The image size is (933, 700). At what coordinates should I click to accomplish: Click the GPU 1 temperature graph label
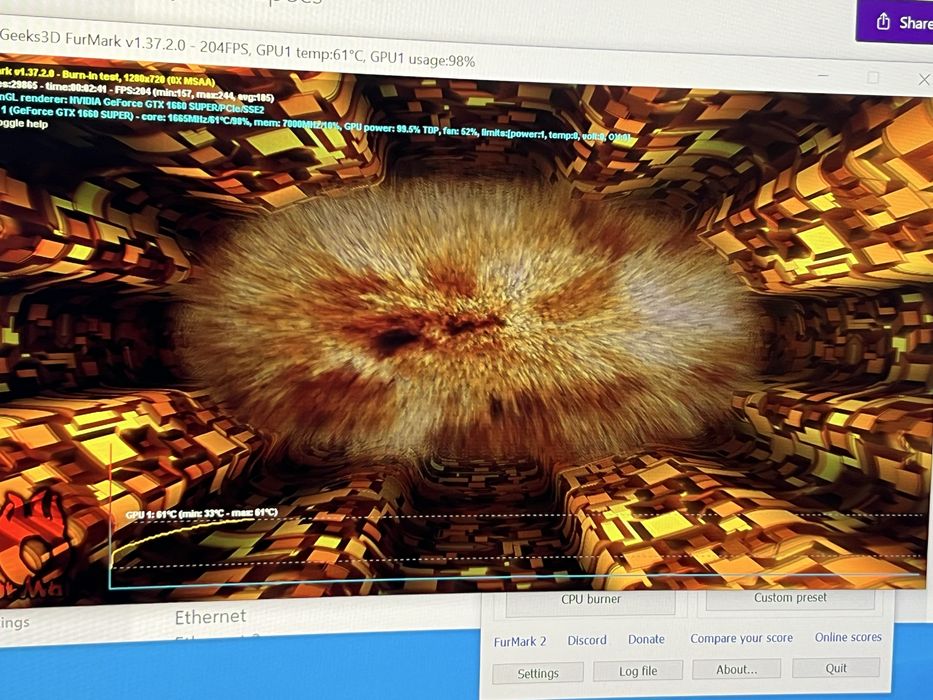click(202, 514)
